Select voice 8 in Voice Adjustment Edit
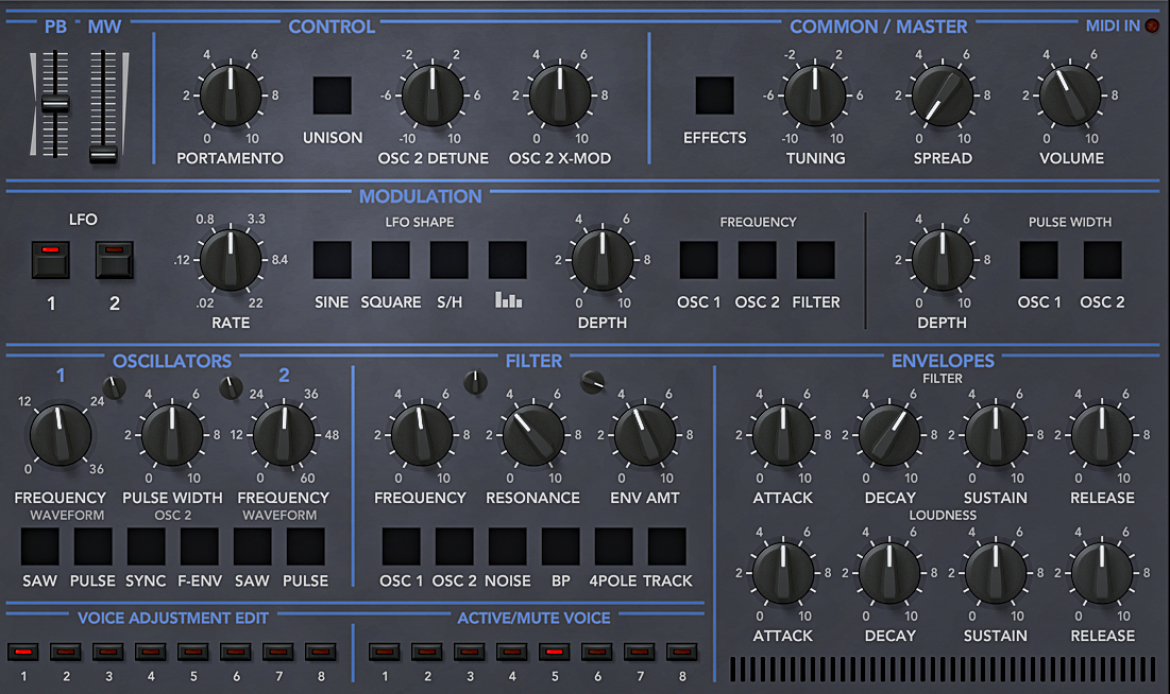The height and width of the screenshot is (694, 1170). coord(321,652)
